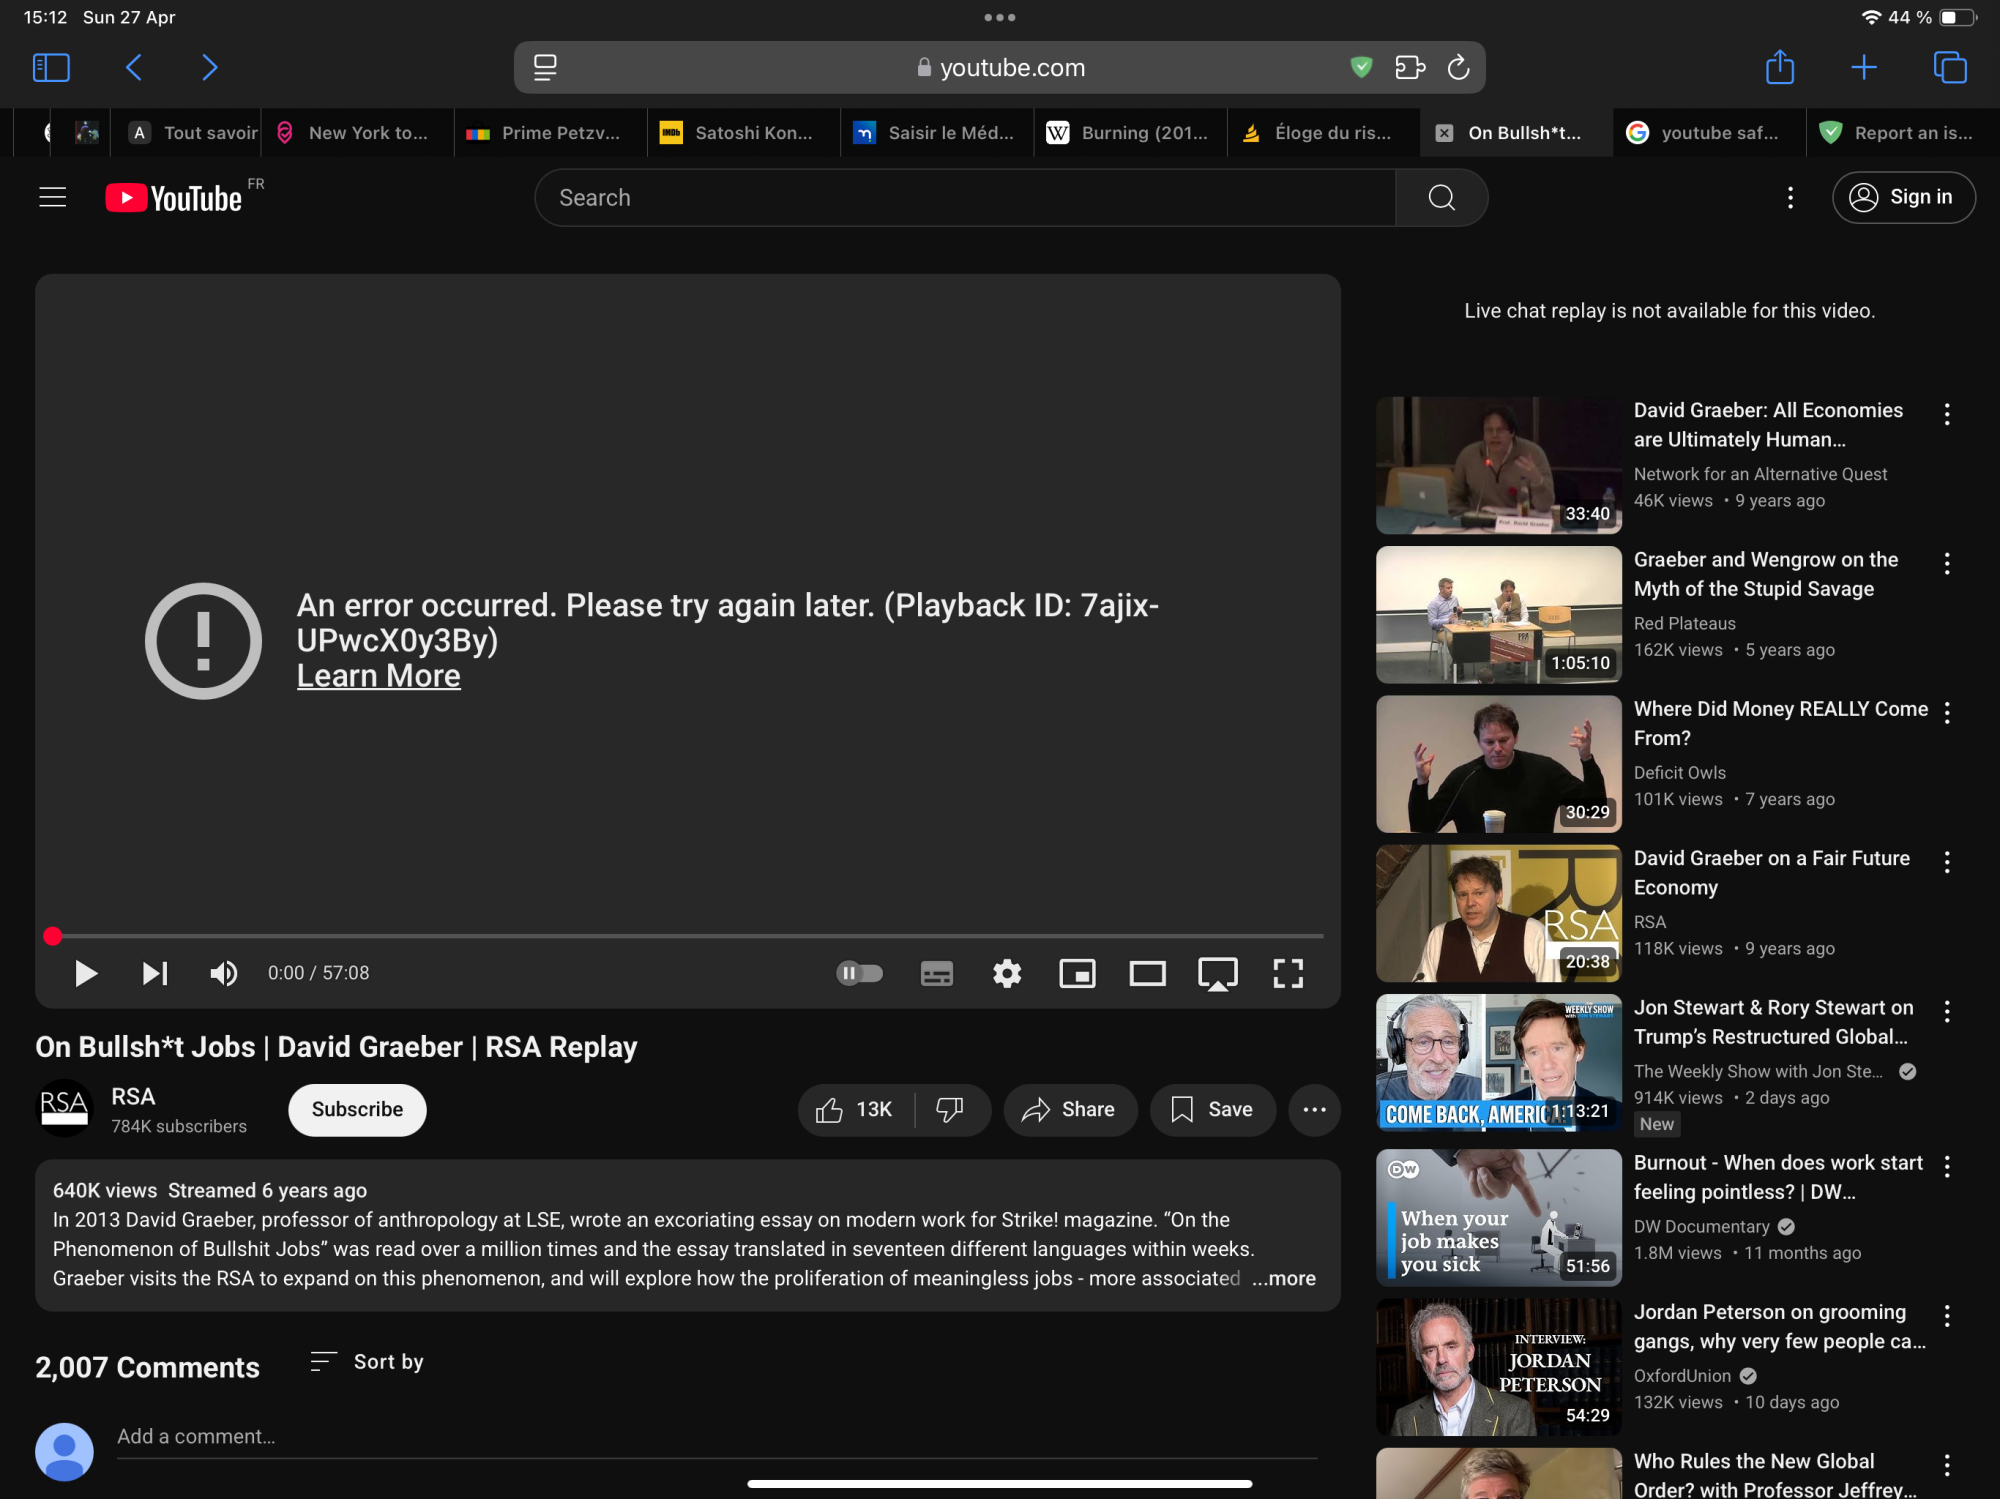The height and width of the screenshot is (1499, 2000).
Task: Open options menu for Graeber Wengrow video
Action: pyautogui.click(x=1947, y=563)
